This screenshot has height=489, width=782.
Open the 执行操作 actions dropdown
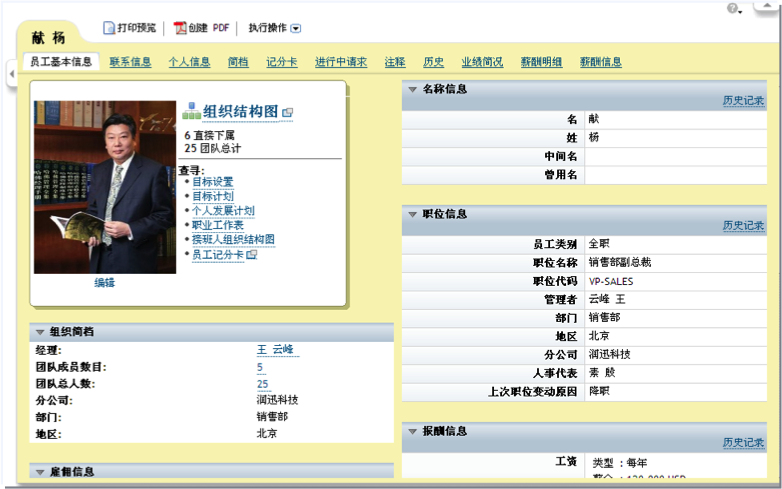295,29
